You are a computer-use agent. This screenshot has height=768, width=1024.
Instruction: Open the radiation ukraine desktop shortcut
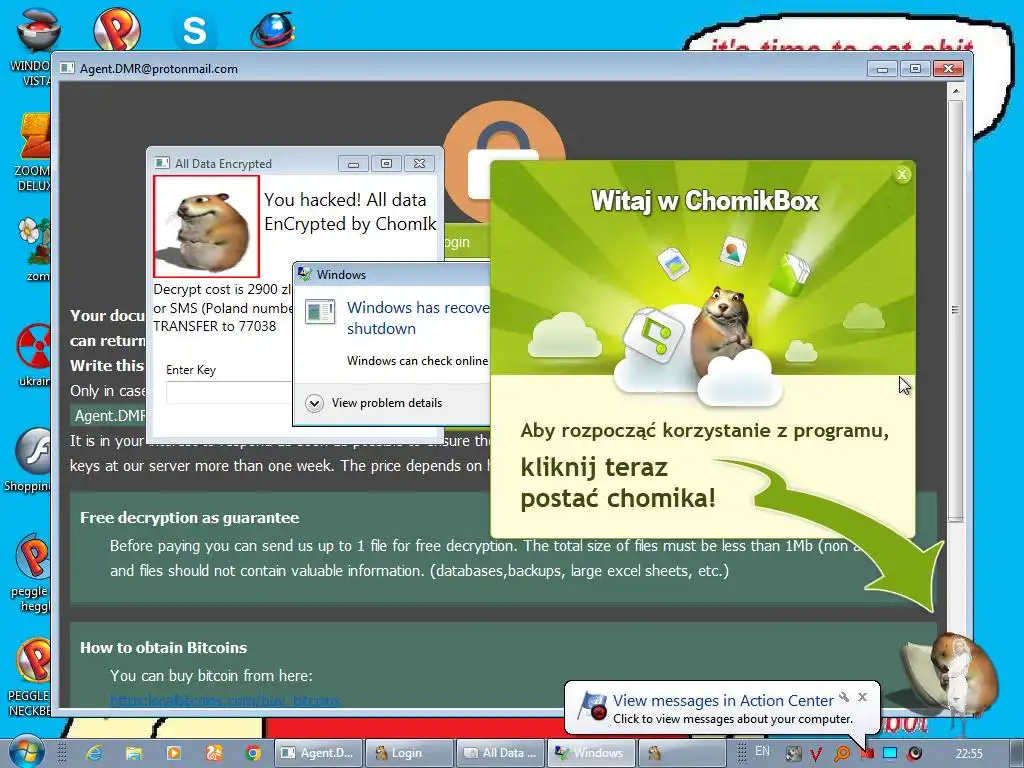(34, 355)
